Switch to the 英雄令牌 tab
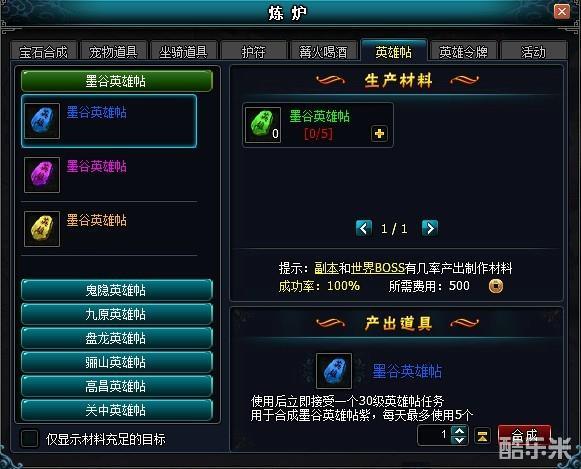 click(x=463, y=51)
